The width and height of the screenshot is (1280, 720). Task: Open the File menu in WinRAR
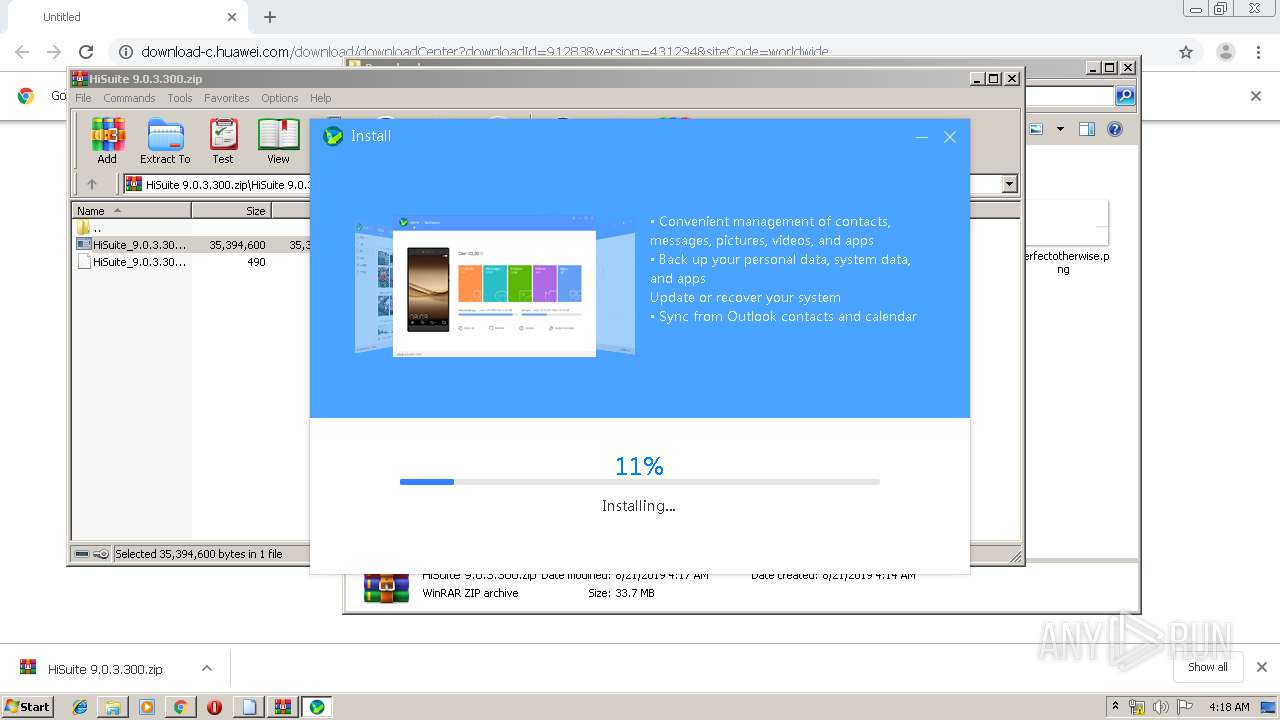(x=83, y=98)
